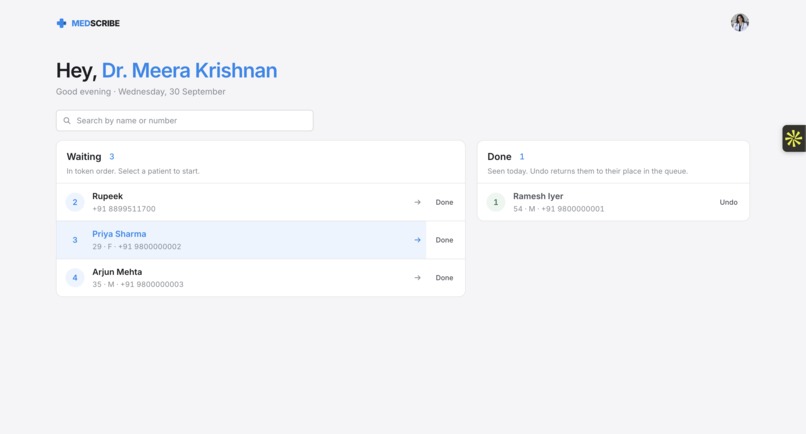Image resolution: width=806 pixels, height=434 pixels.
Task: Click Good evening date line
Action: [141, 92]
